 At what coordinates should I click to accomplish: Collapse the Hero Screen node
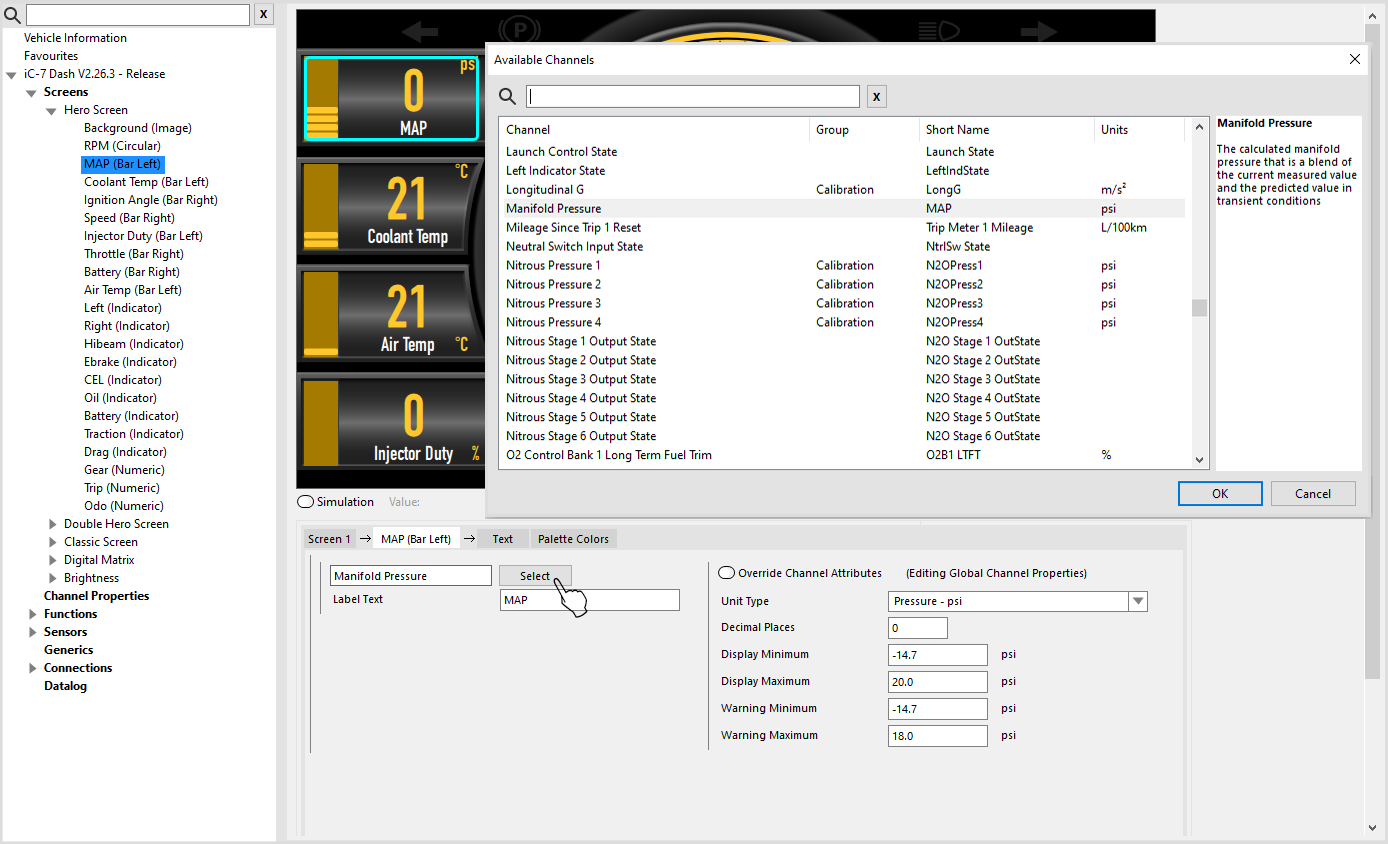[x=51, y=111]
